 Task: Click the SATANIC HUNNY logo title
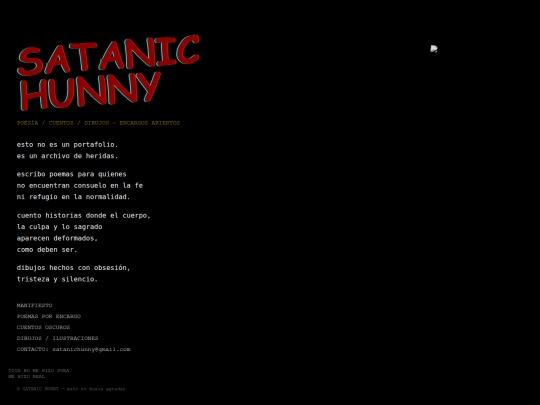point(108,73)
